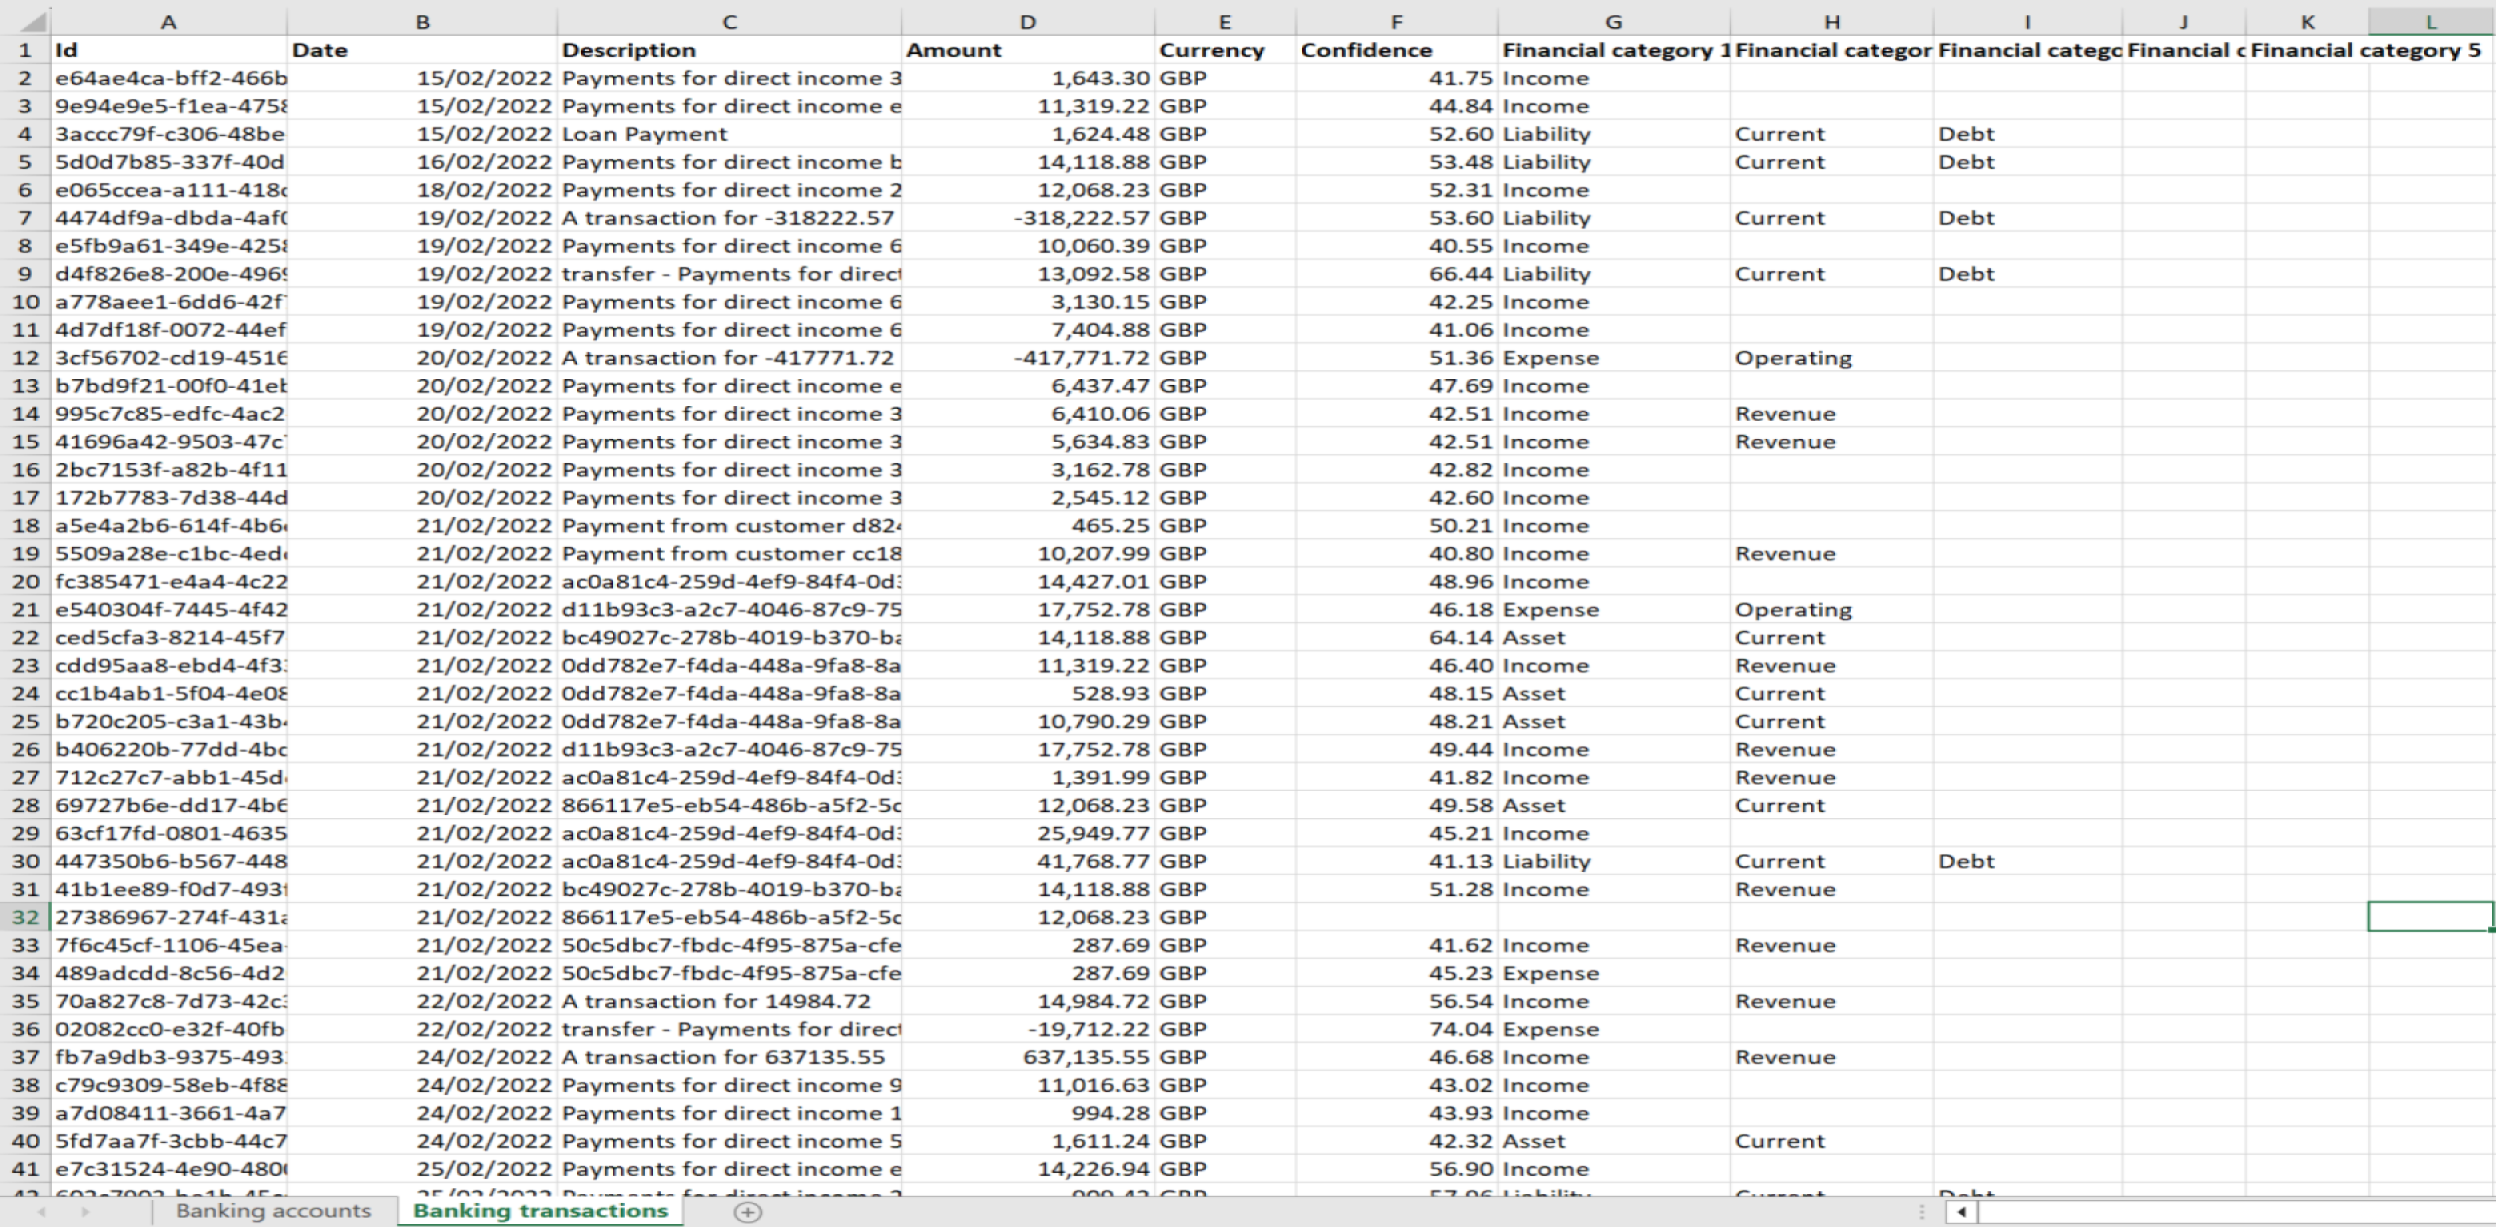Image resolution: width=2496 pixels, height=1227 pixels.
Task: Select column A header
Action: [168, 22]
